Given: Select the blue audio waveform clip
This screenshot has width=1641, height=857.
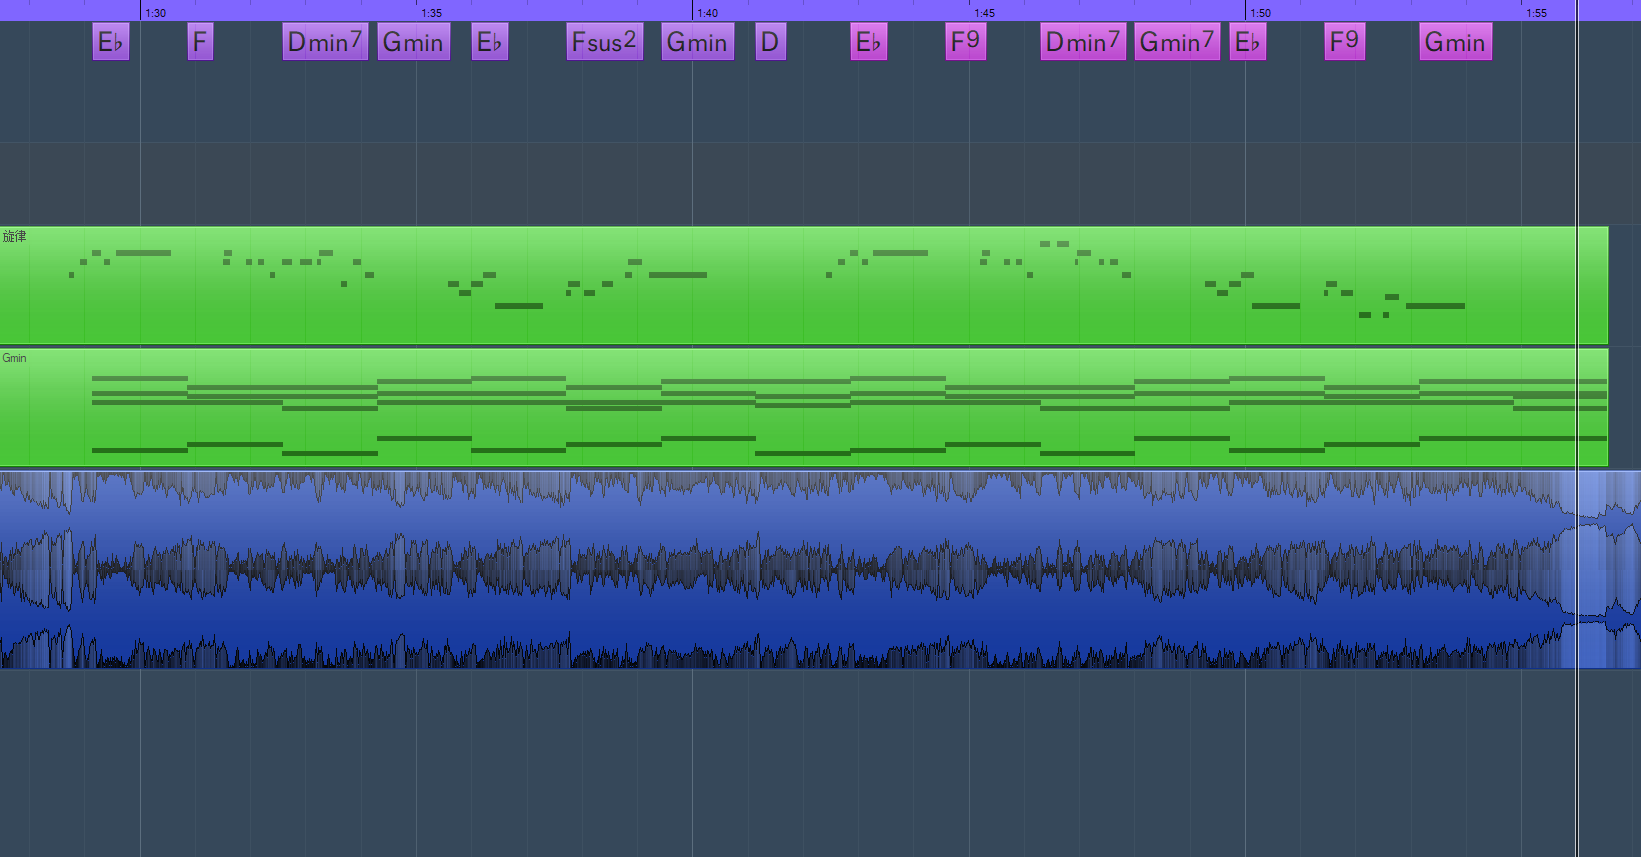Looking at the screenshot, I should (x=820, y=570).
